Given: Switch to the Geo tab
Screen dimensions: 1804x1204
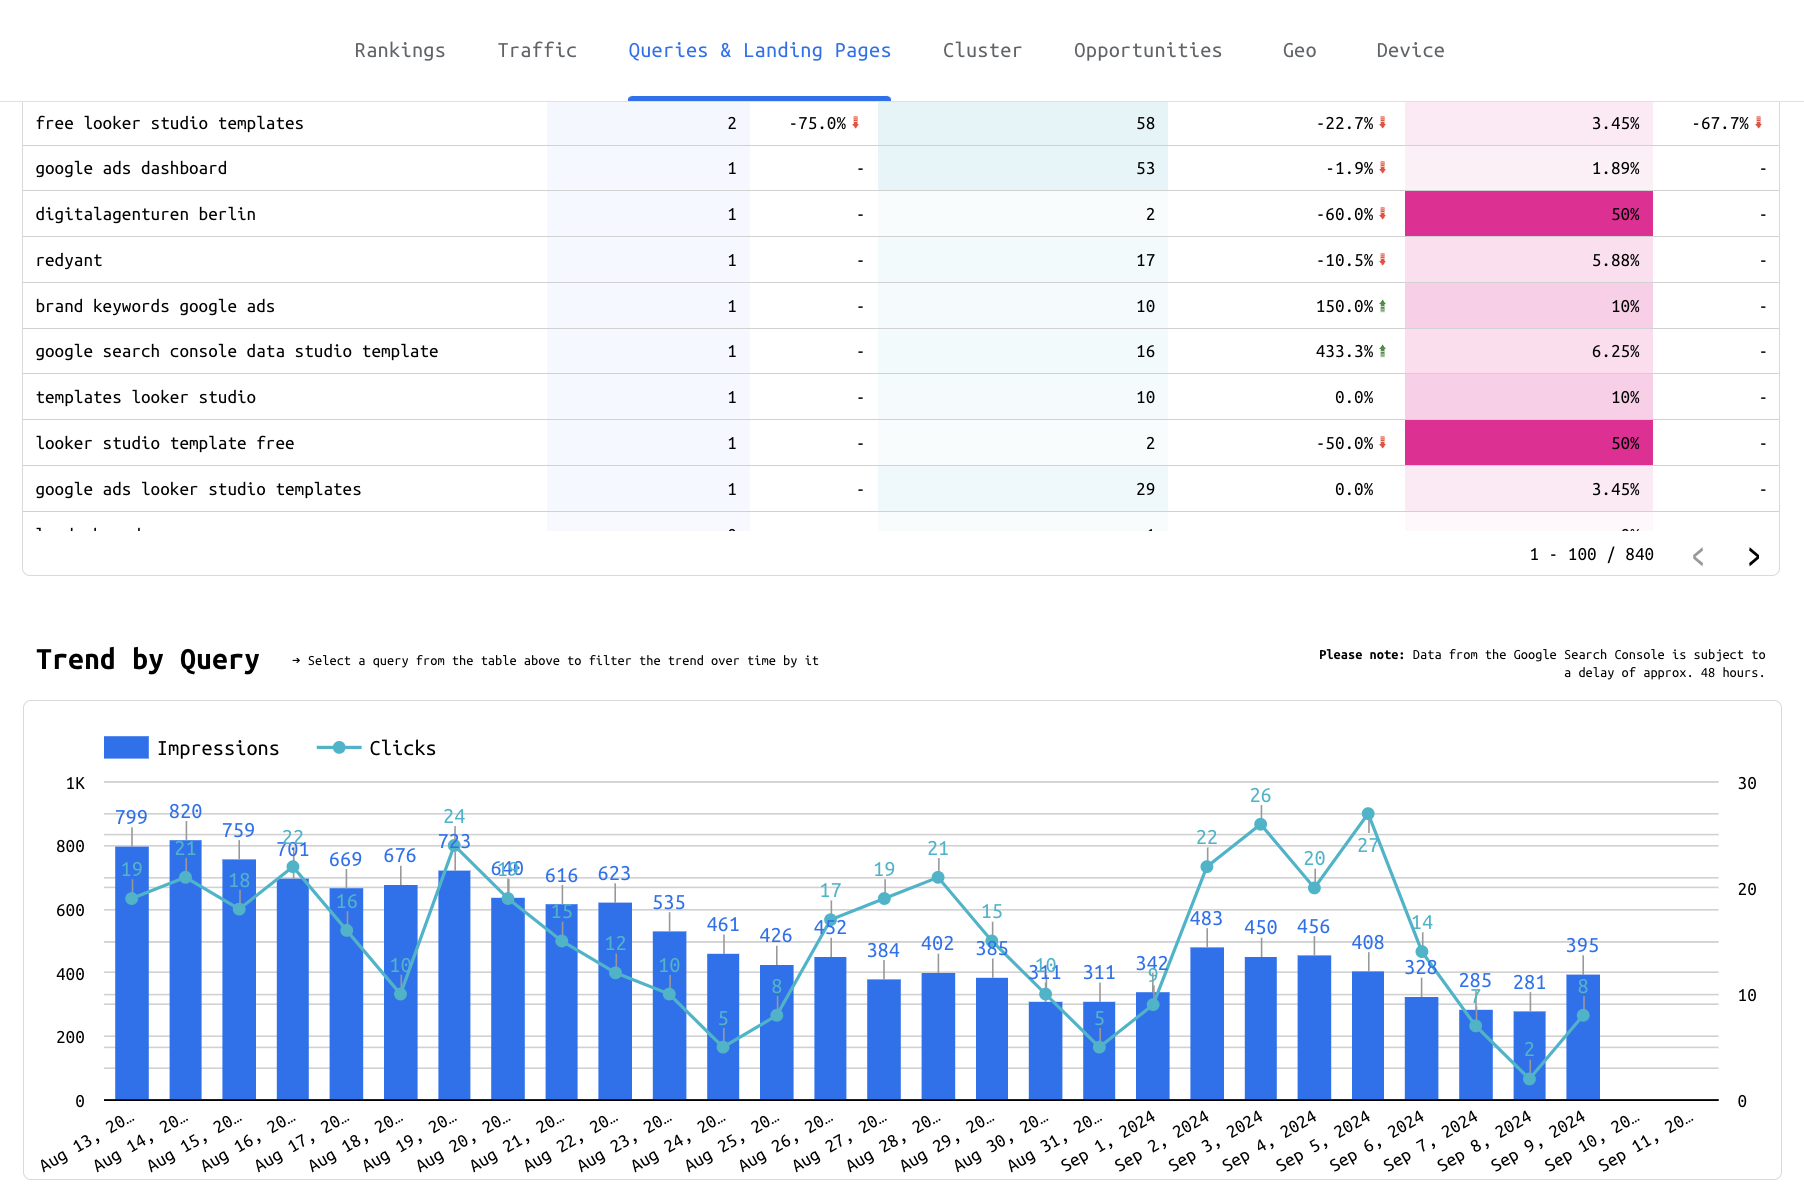Looking at the screenshot, I should click(1299, 50).
